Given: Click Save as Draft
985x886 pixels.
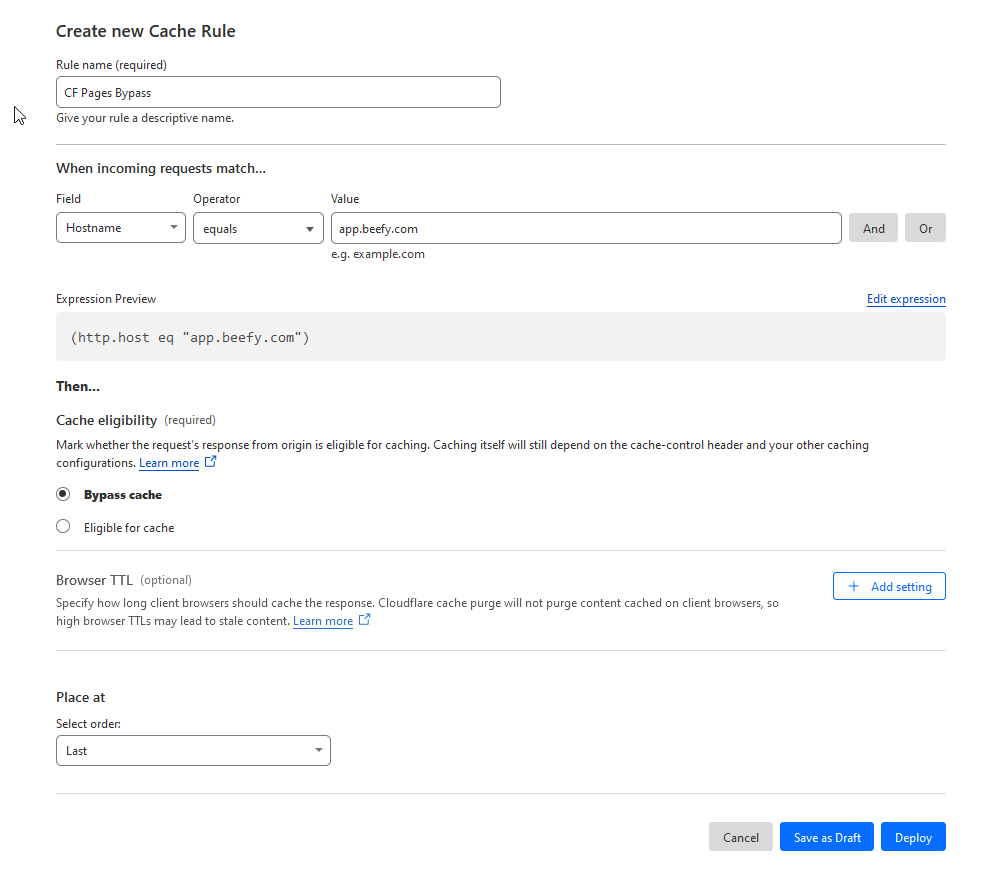Looking at the screenshot, I should click(x=826, y=836).
